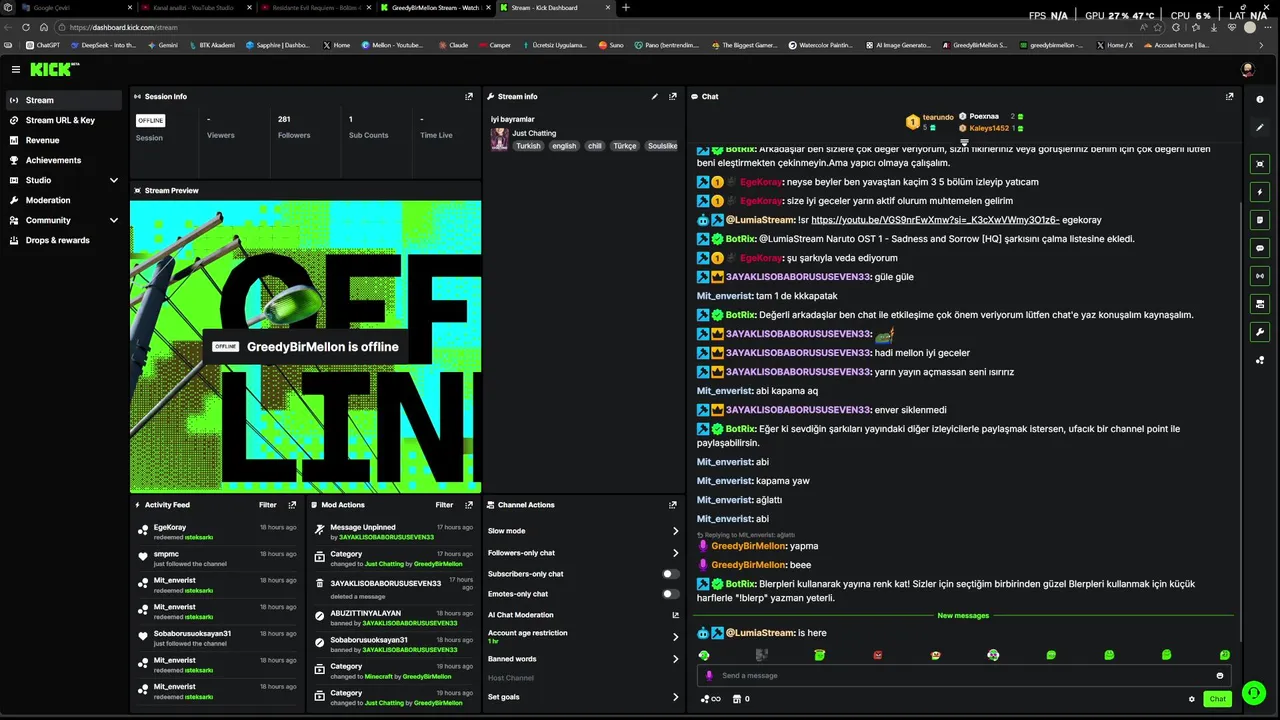
Task: Click the Just Chatting category name
Action: point(534,133)
